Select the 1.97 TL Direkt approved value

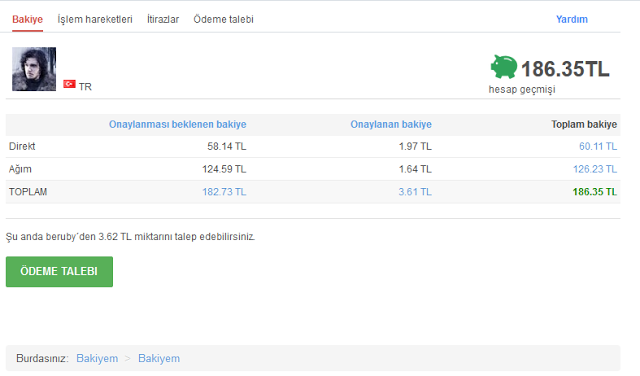point(415,146)
